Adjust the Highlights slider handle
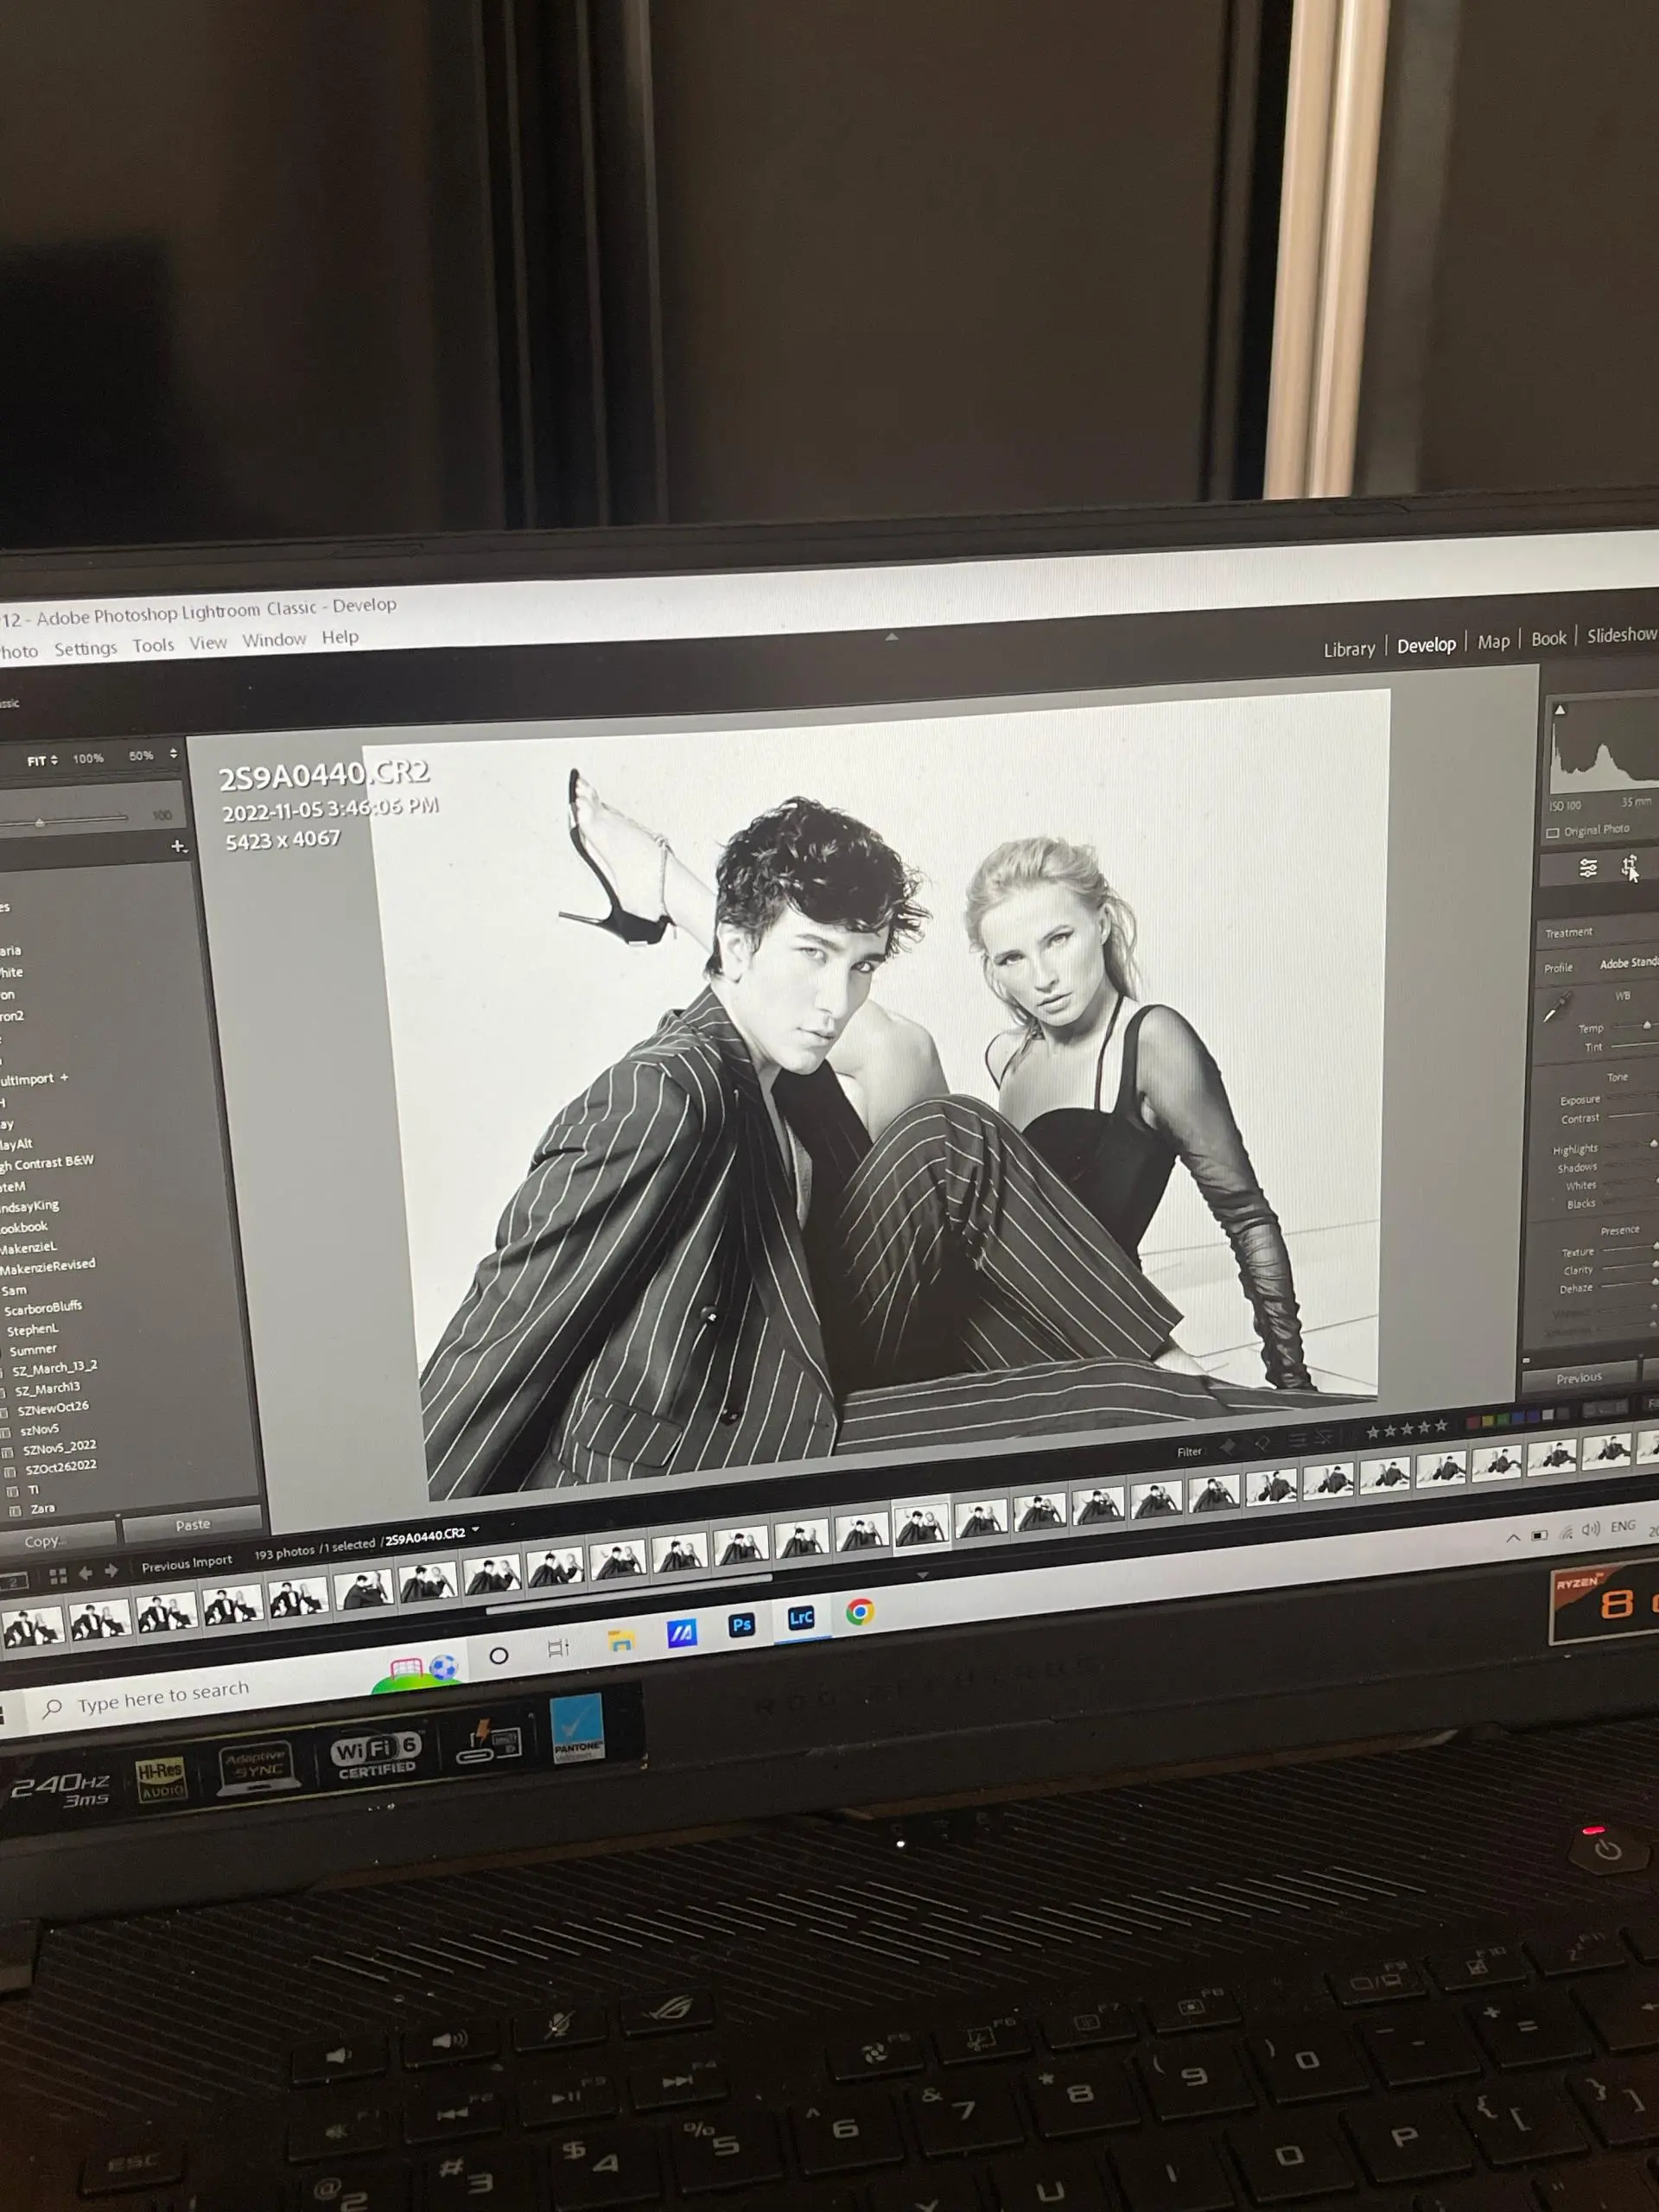Viewport: 1659px width, 2212px height. tap(1653, 1144)
